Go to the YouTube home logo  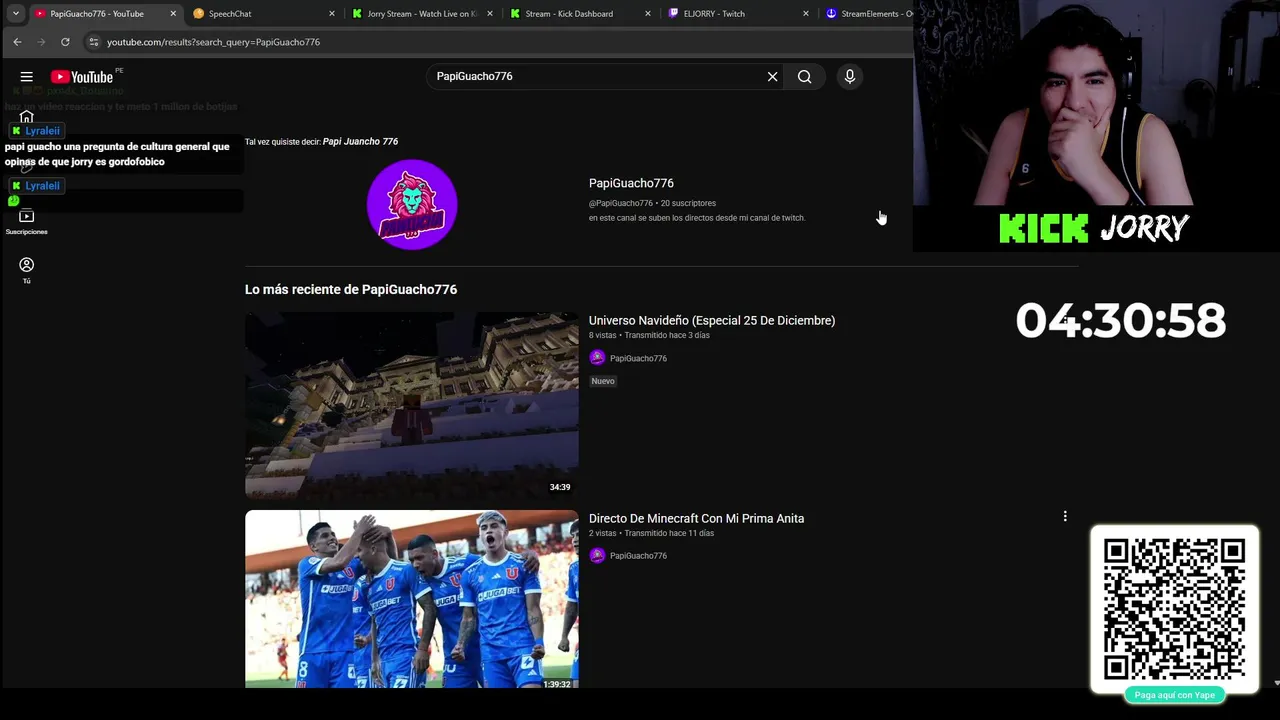(82, 77)
